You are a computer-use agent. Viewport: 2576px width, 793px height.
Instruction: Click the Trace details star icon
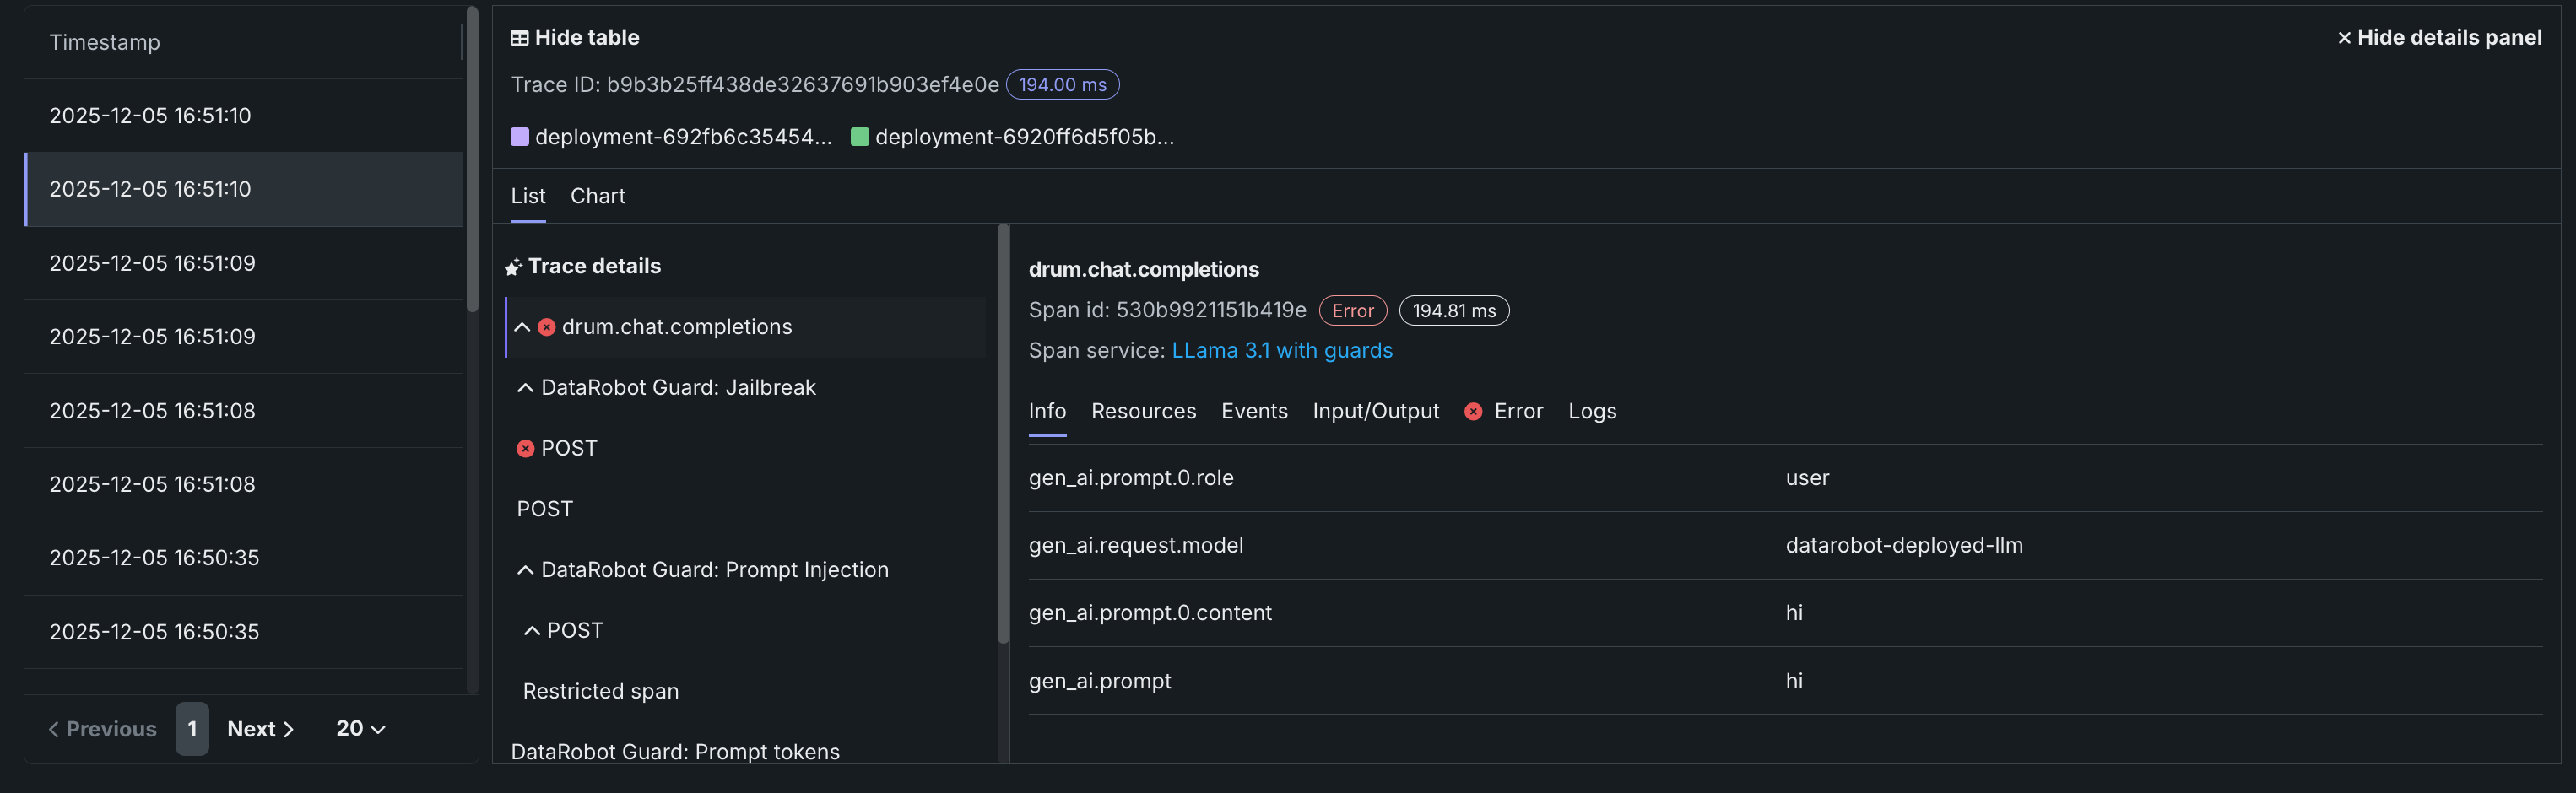click(x=513, y=267)
